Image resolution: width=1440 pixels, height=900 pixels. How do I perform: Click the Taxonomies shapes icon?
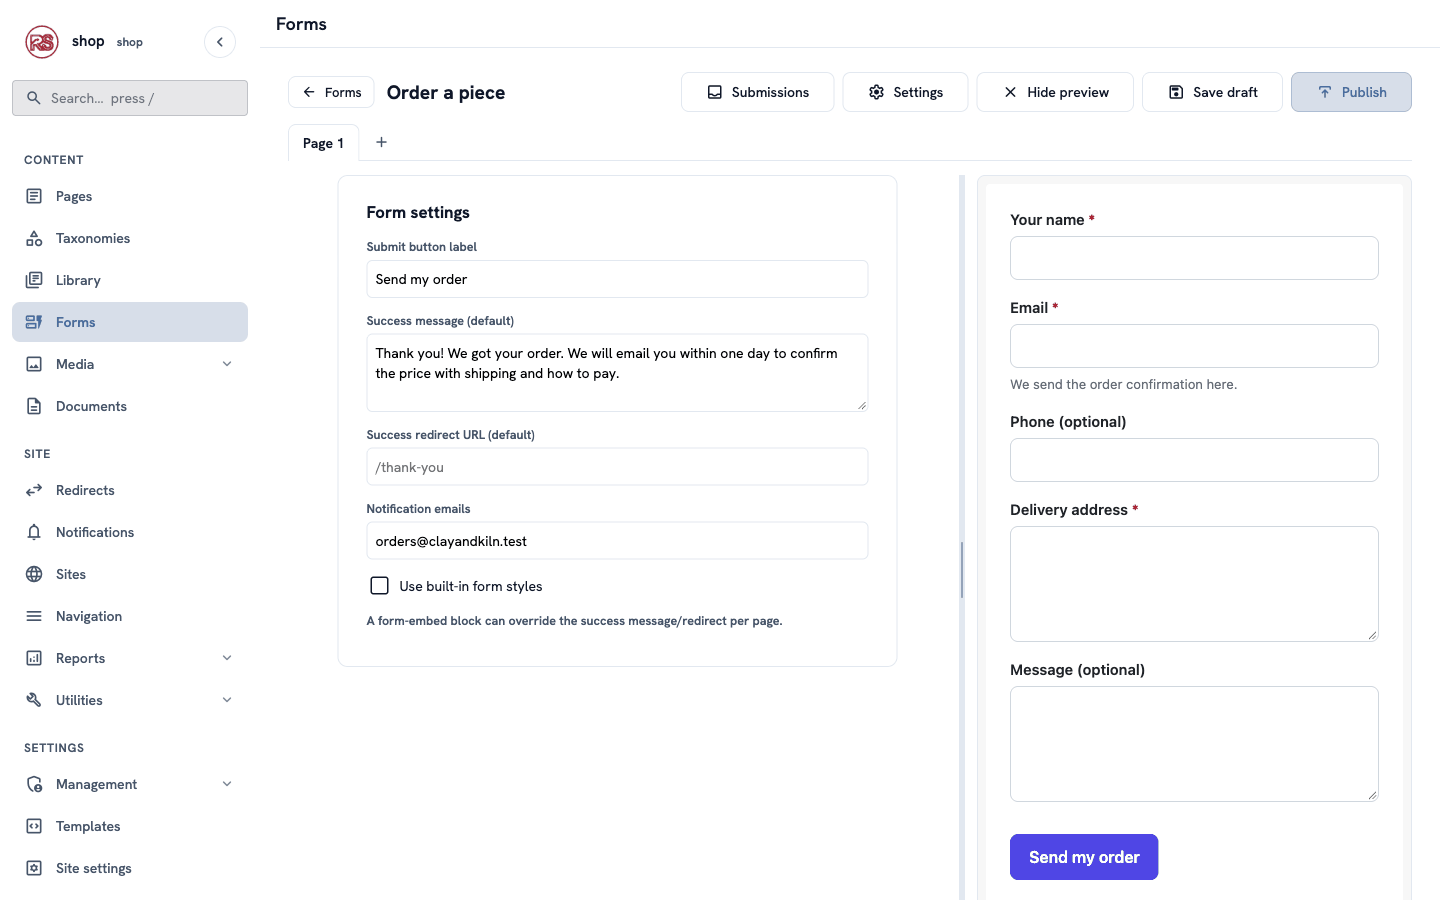[34, 238]
